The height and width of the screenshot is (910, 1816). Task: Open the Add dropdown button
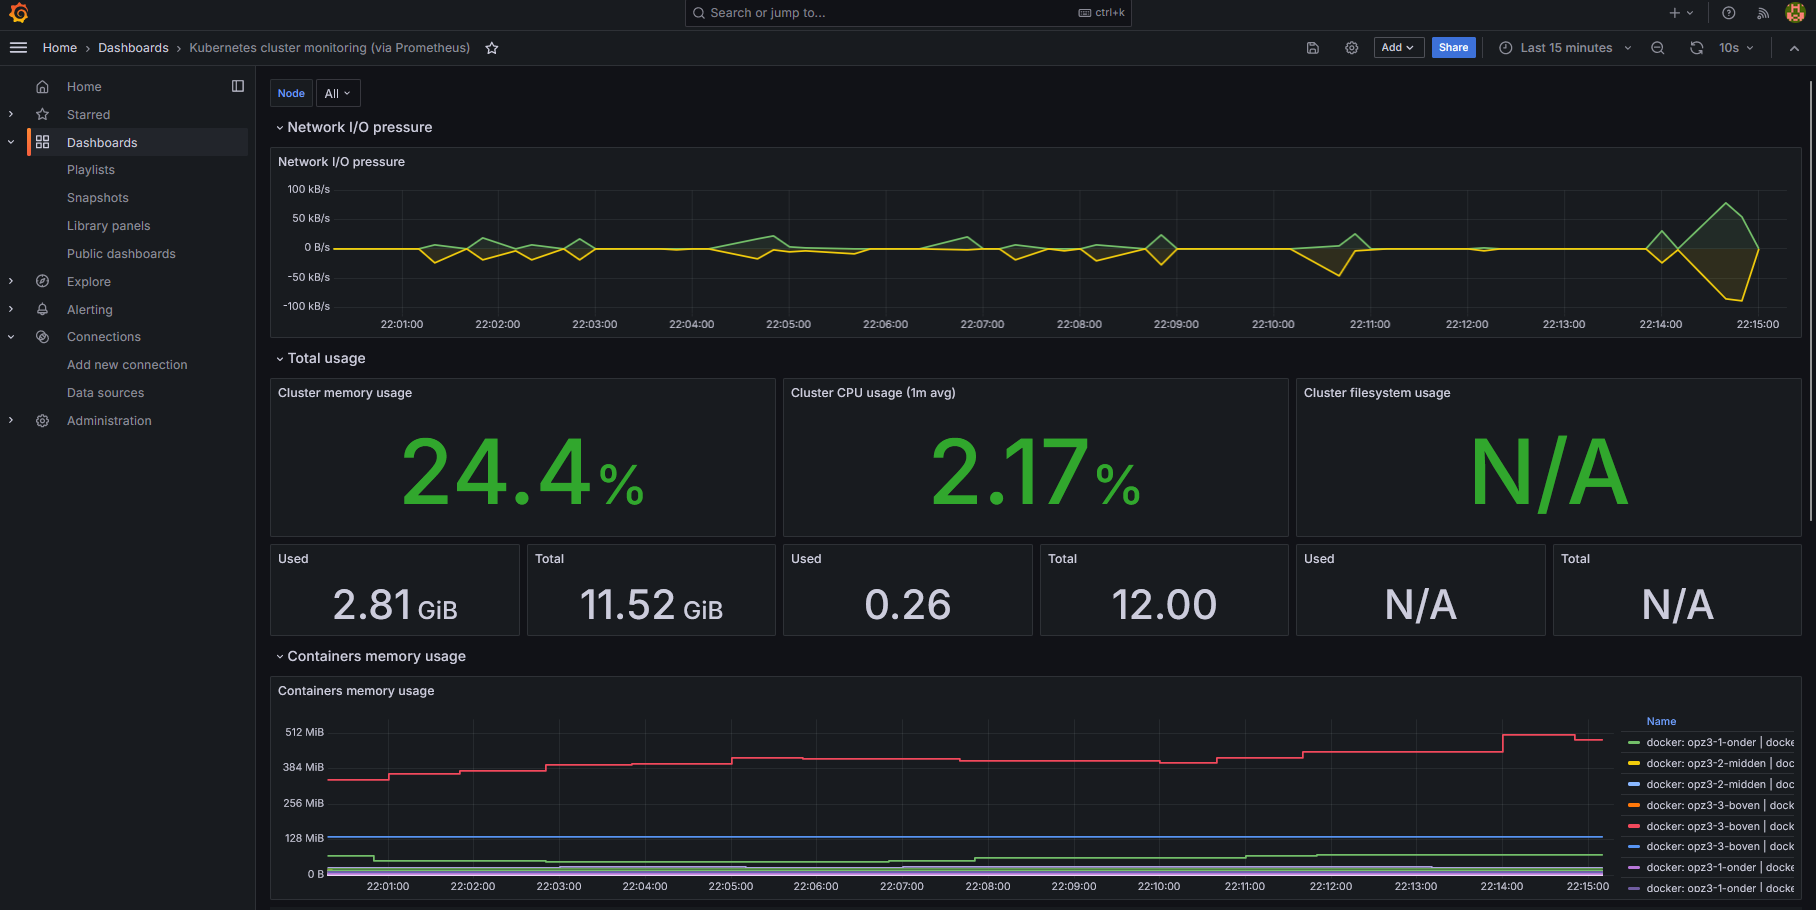click(1398, 48)
